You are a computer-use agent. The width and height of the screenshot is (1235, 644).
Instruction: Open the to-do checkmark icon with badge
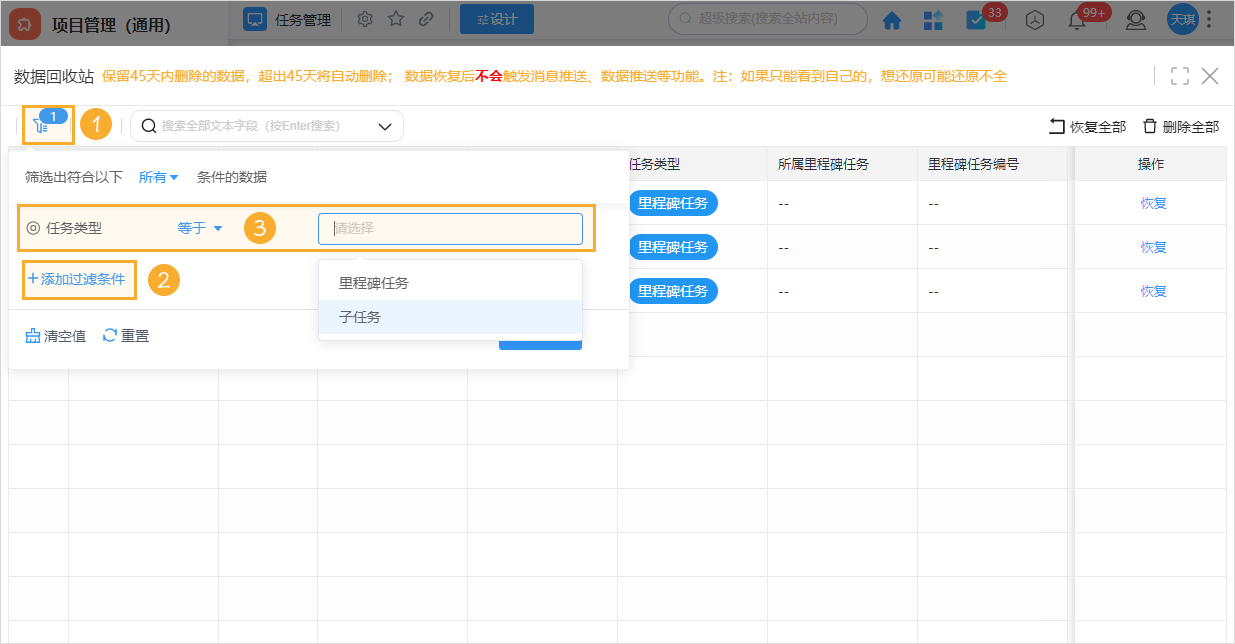(976, 20)
